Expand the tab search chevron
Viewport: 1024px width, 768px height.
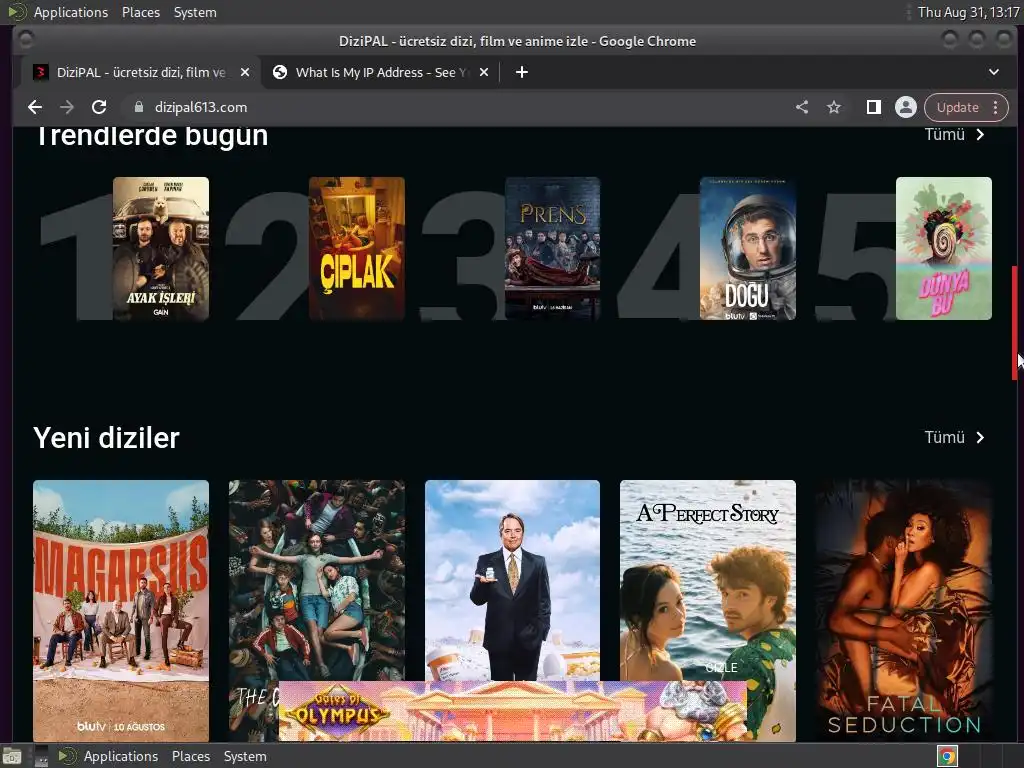(994, 72)
